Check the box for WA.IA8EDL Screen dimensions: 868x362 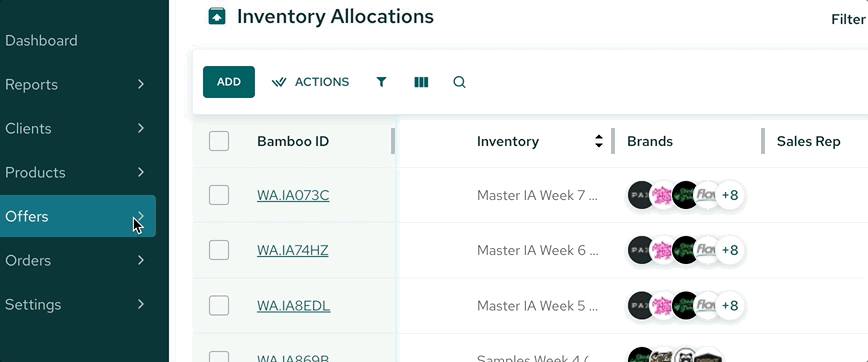tap(219, 306)
